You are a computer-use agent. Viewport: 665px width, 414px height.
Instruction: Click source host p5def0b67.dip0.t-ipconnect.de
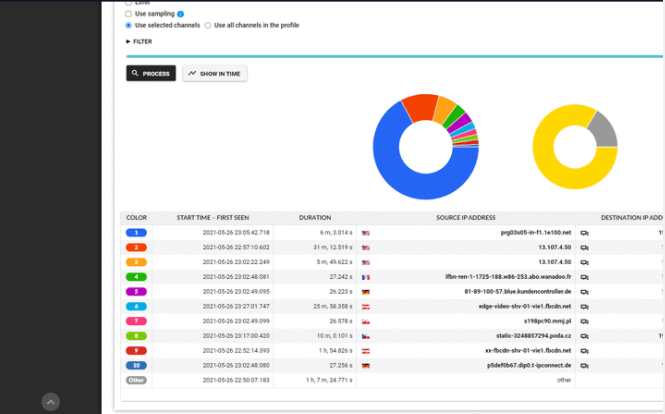[529, 365]
